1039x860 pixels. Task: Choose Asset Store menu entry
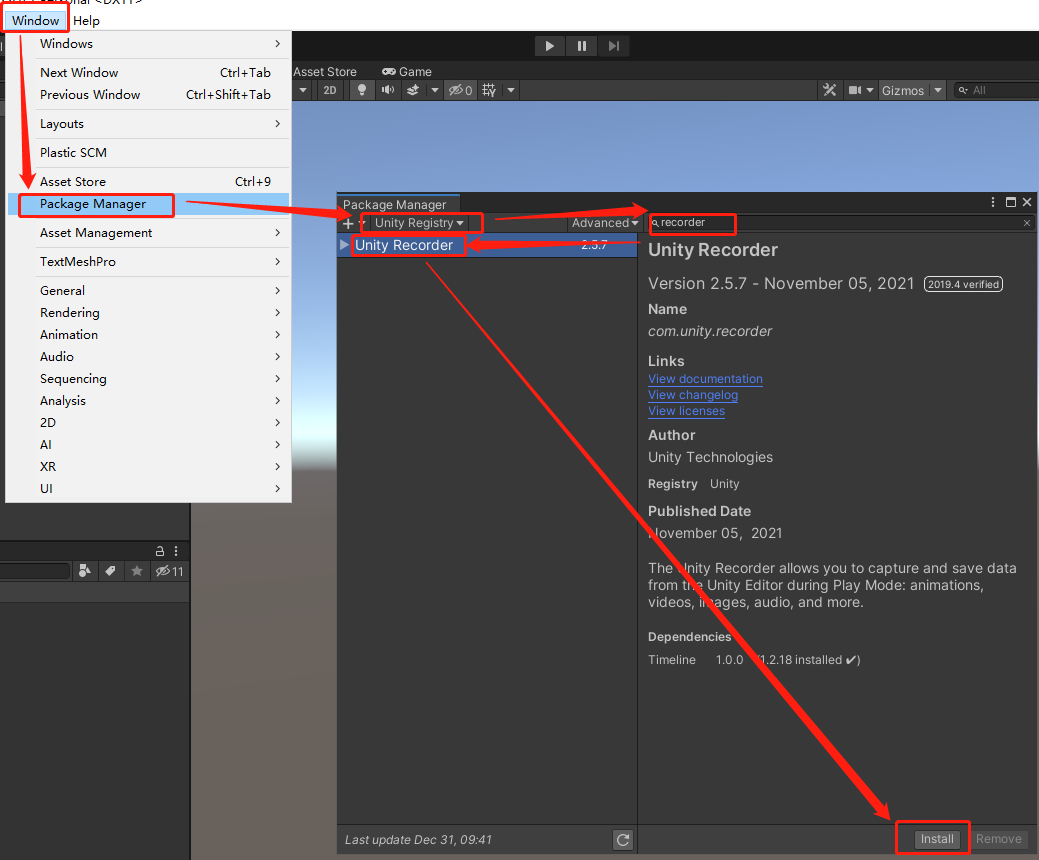tap(148, 182)
